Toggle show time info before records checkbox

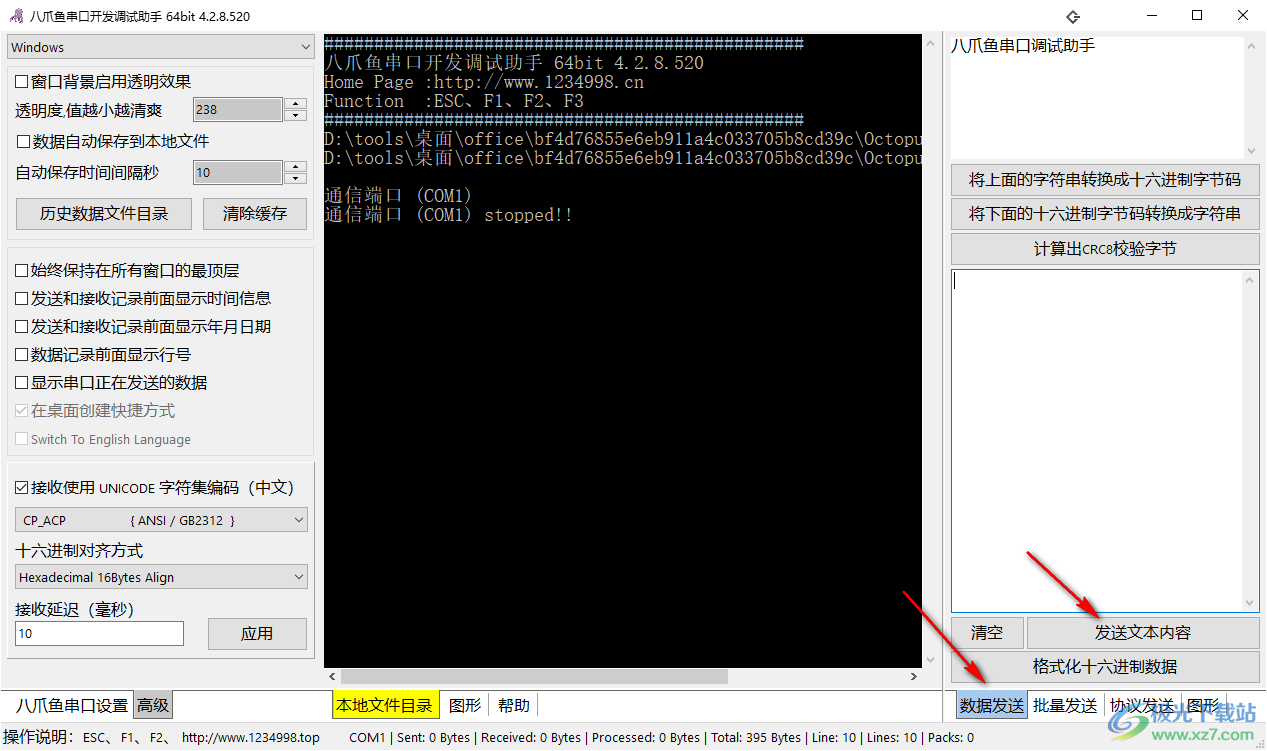tap(22, 298)
